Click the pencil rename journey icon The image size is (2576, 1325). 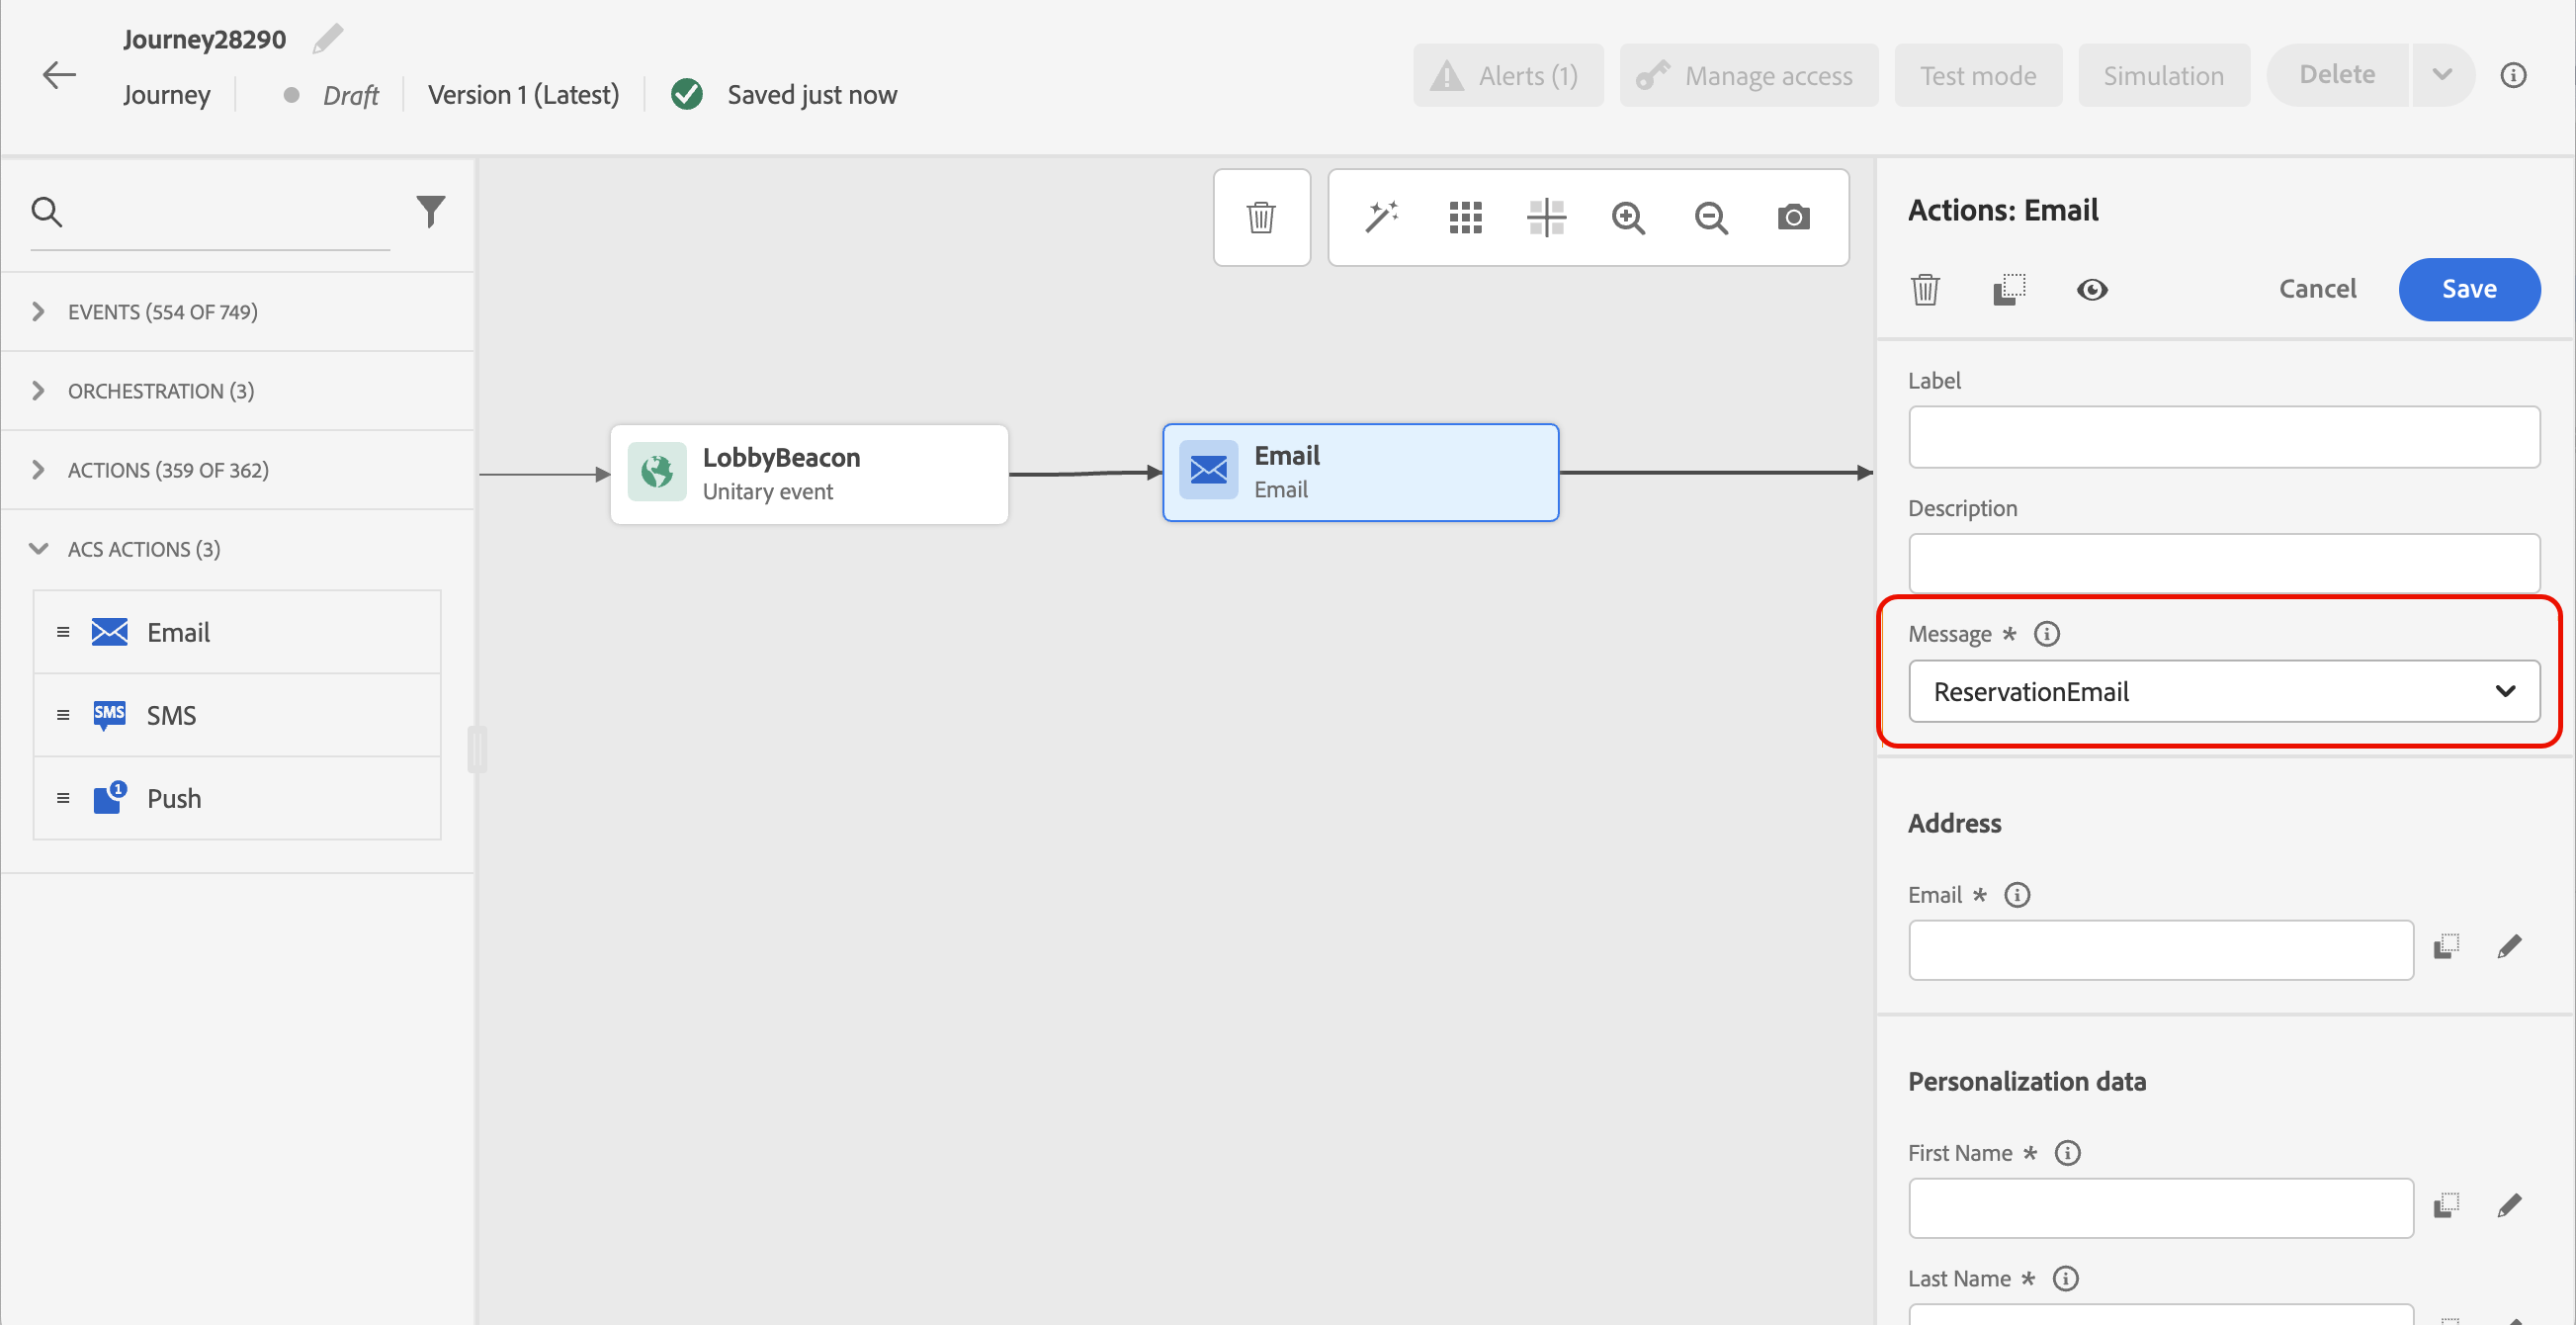click(327, 39)
